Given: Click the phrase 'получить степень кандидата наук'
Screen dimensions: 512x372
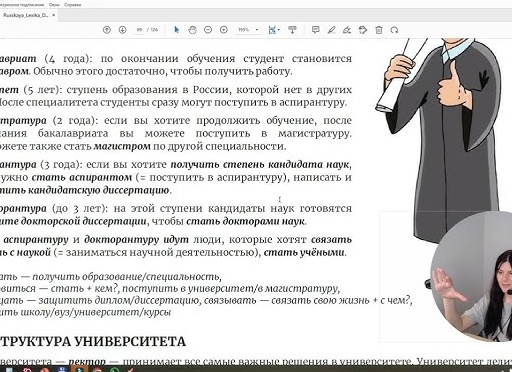Looking at the screenshot, I should coord(260,164).
